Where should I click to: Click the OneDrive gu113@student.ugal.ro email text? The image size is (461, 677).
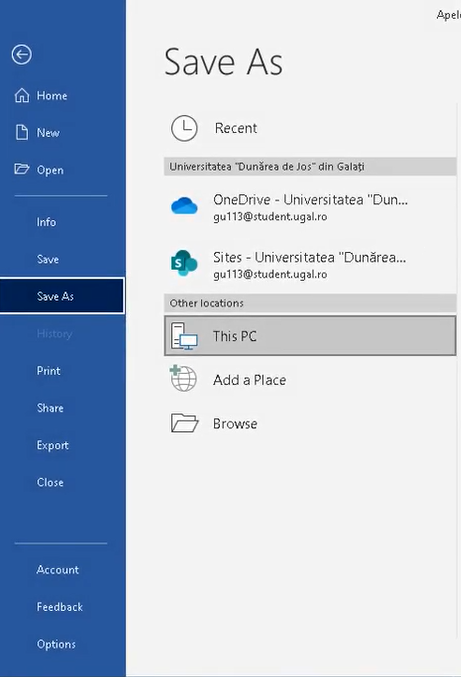[x=270, y=216]
